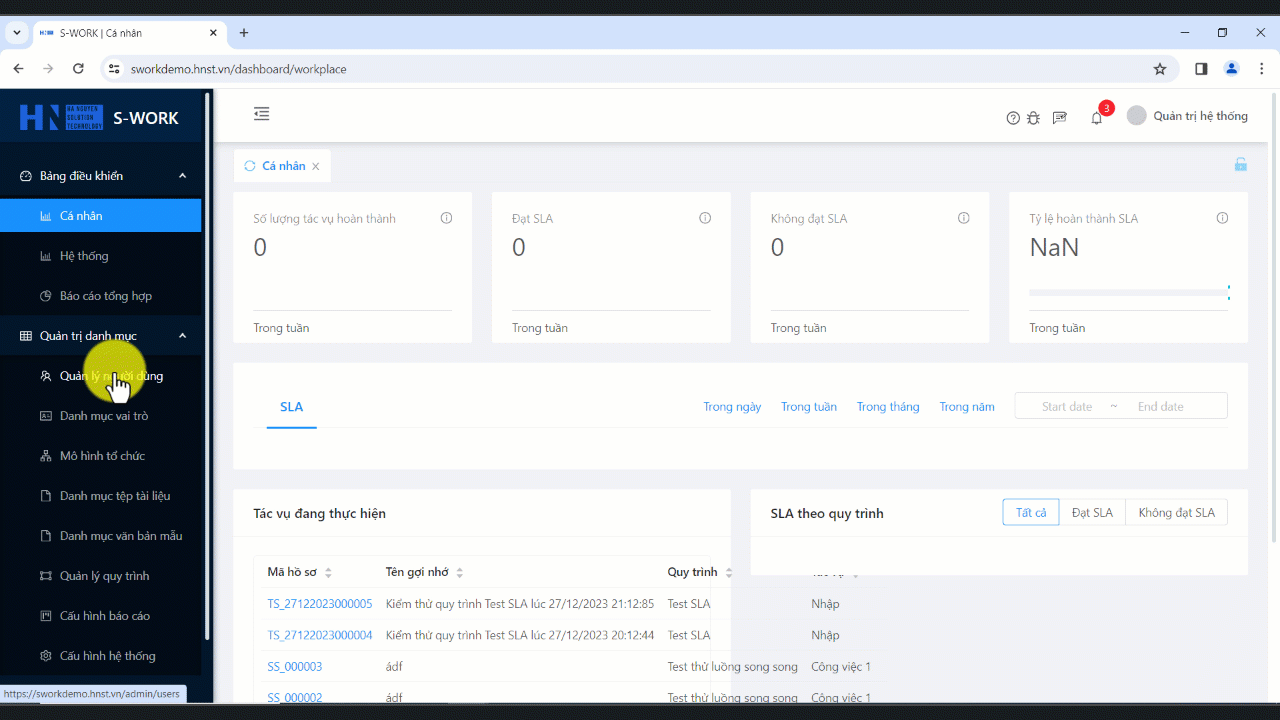Open Quản lý quy trình page
The height and width of the screenshot is (720, 1280).
[100, 576]
